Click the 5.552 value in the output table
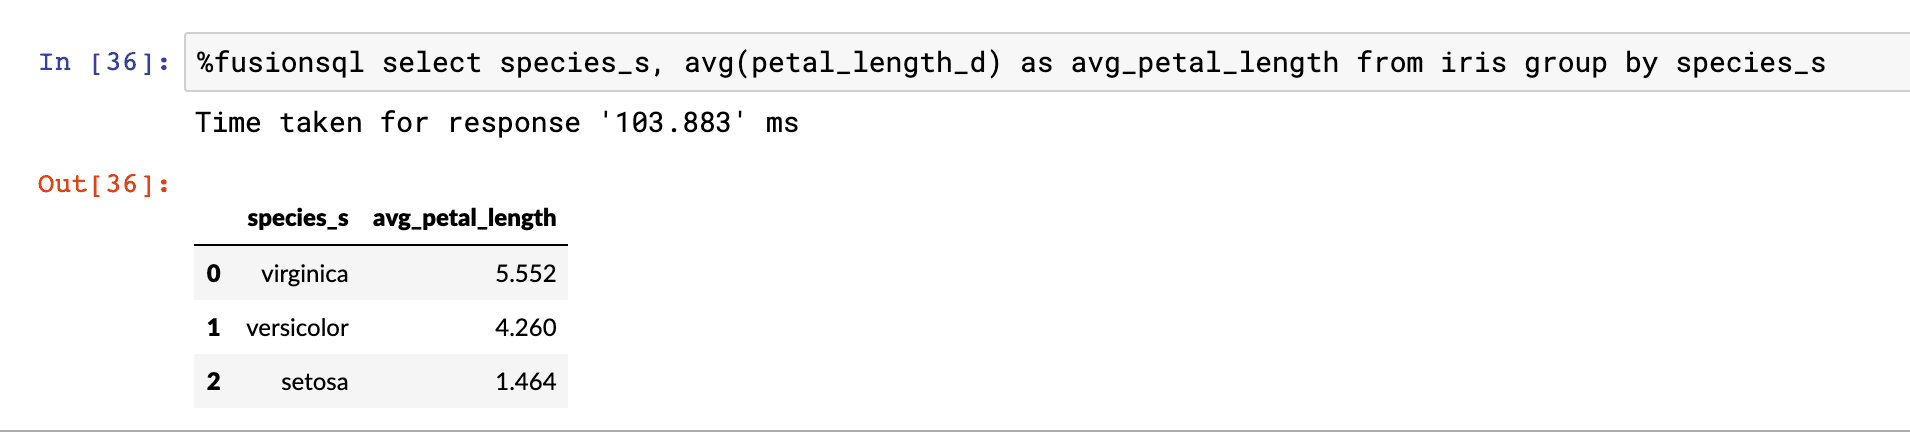The height and width of the screenshot is (434, 1910). pos(525,274)
